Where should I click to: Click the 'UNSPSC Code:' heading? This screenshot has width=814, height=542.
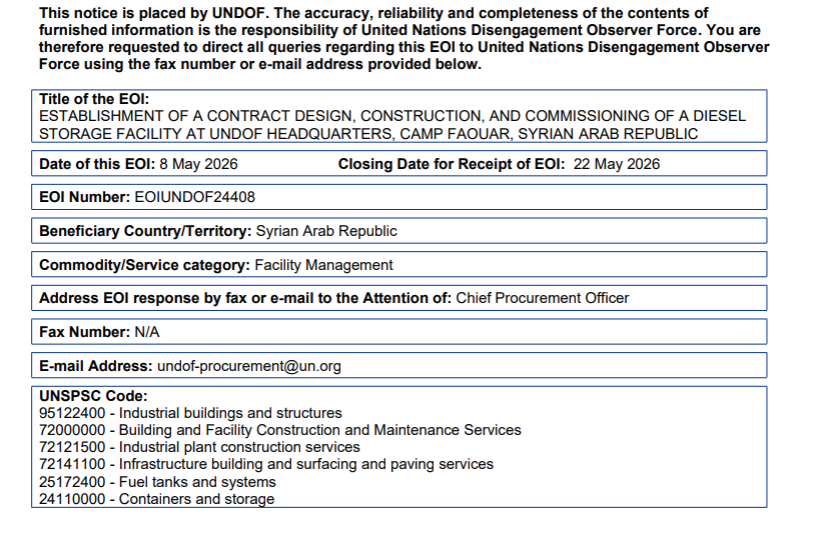click(93, 396)
